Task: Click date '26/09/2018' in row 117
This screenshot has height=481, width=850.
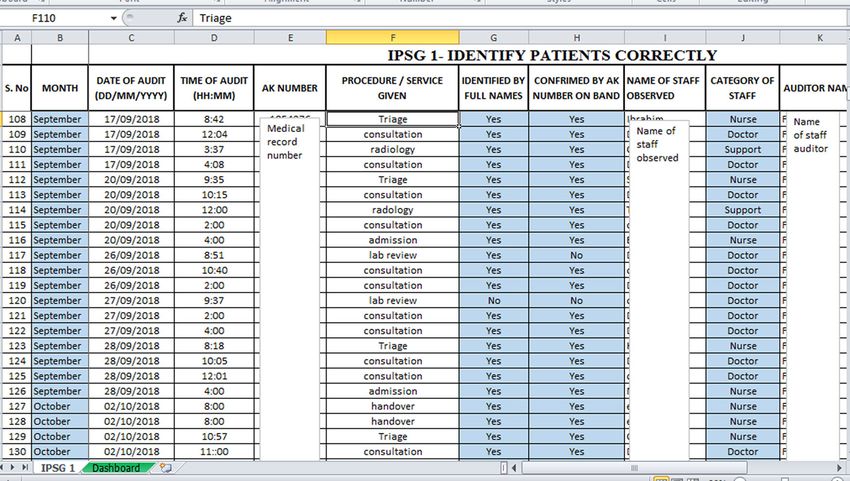Action: [131, 255]
